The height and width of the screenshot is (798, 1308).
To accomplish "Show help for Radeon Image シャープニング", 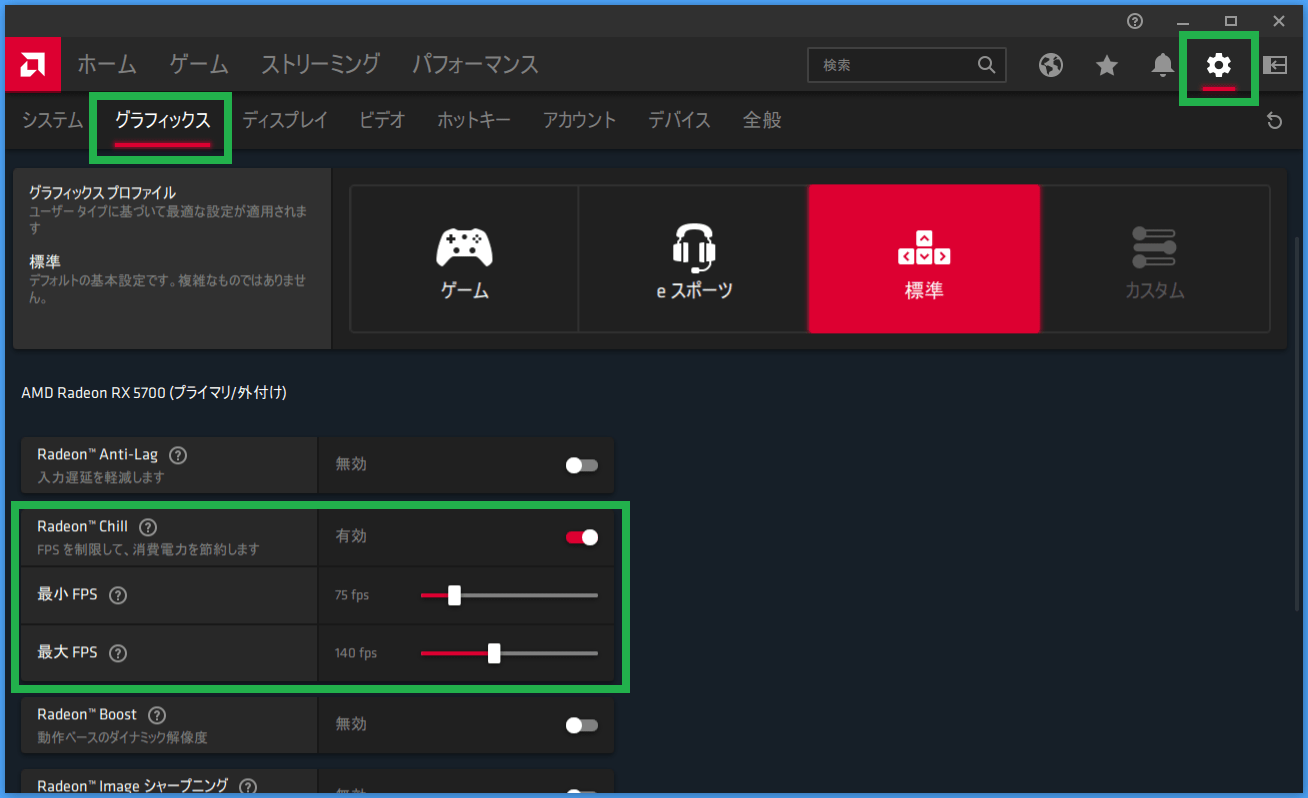I will pyautogui.click(x=248, y=787).
